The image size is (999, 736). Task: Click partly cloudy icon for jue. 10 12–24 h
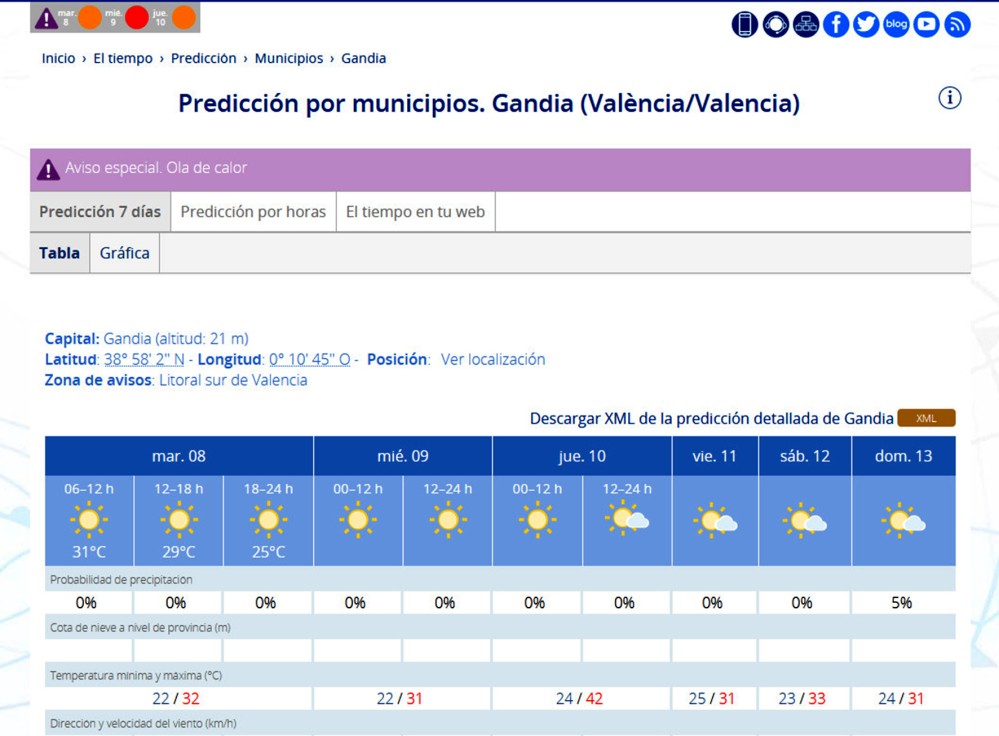pyautogui.click(x=627, y=518)
